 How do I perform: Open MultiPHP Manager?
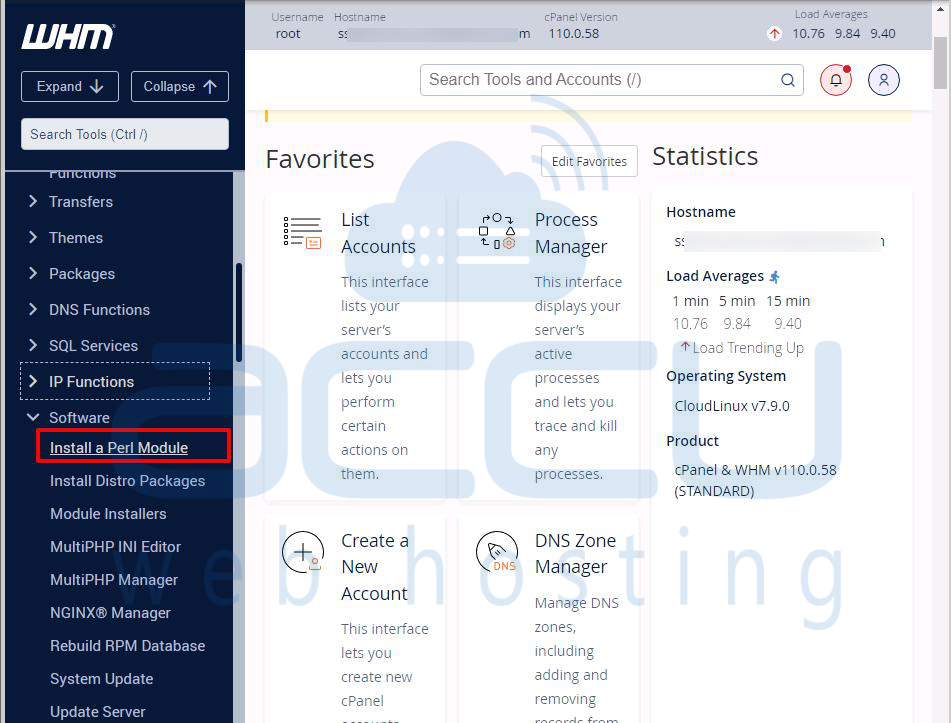tap(114, 580)
